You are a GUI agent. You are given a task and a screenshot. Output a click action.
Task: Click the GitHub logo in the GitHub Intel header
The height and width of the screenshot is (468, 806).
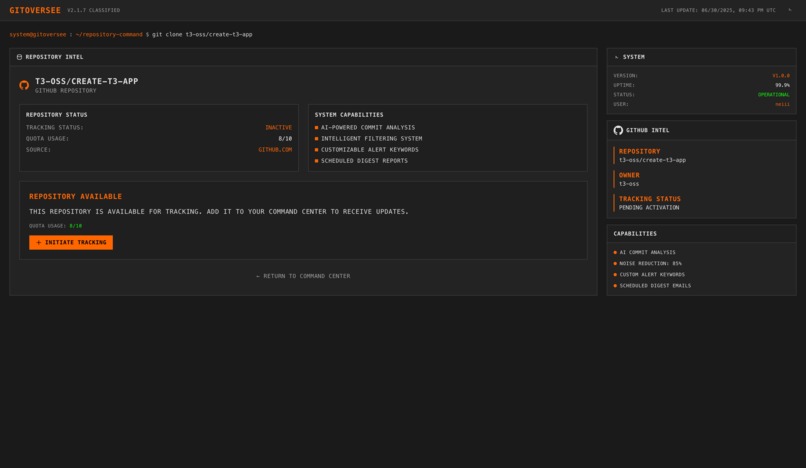(618, 130)
